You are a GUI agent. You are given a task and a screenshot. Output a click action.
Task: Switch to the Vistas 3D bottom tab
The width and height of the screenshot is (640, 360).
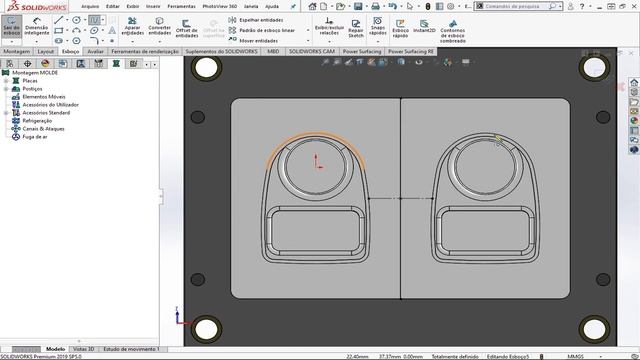(x=83, y=349)
